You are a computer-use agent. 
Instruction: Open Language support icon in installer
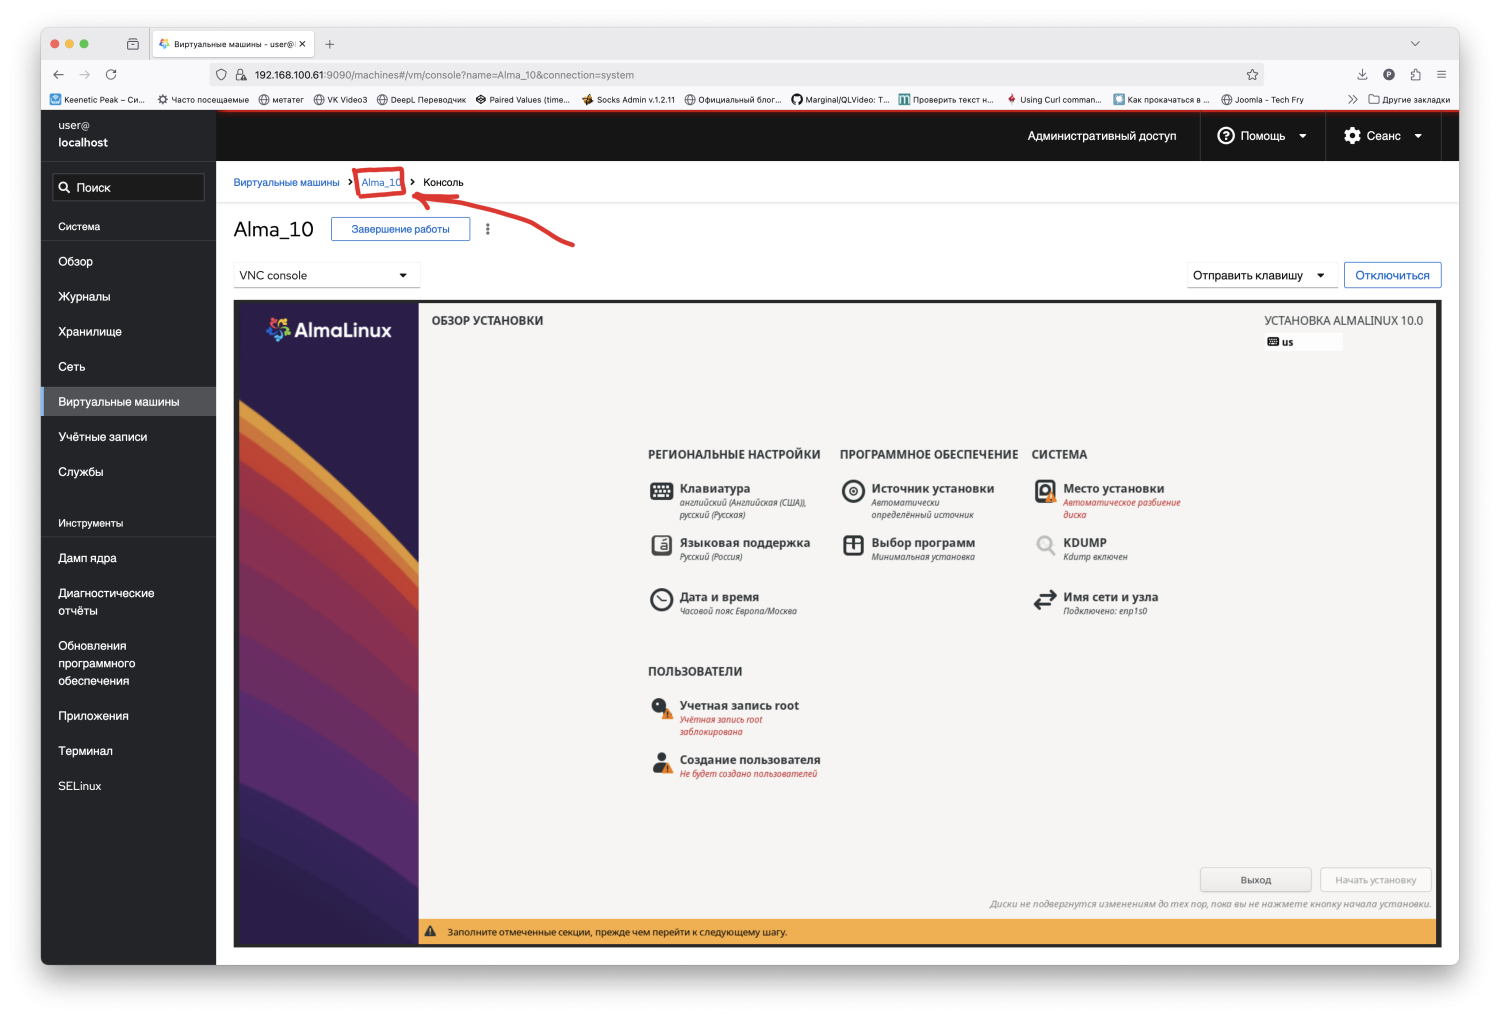(x=661, y=545)
